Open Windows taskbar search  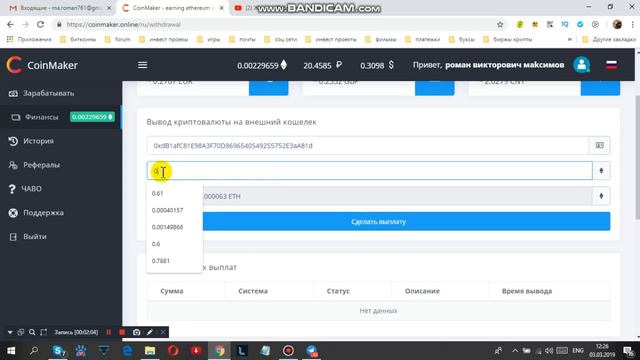point(34,351)
